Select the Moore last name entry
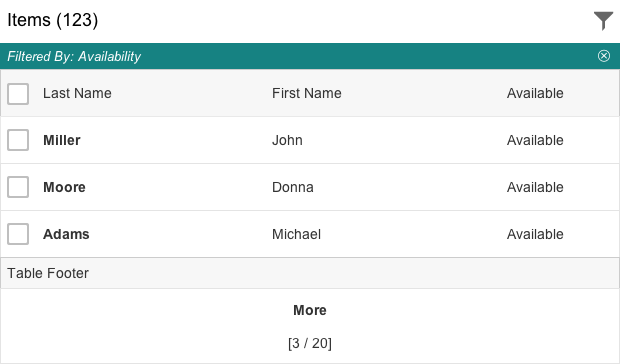The width and height of the screenshot is (620, 364). coord(64,187)
